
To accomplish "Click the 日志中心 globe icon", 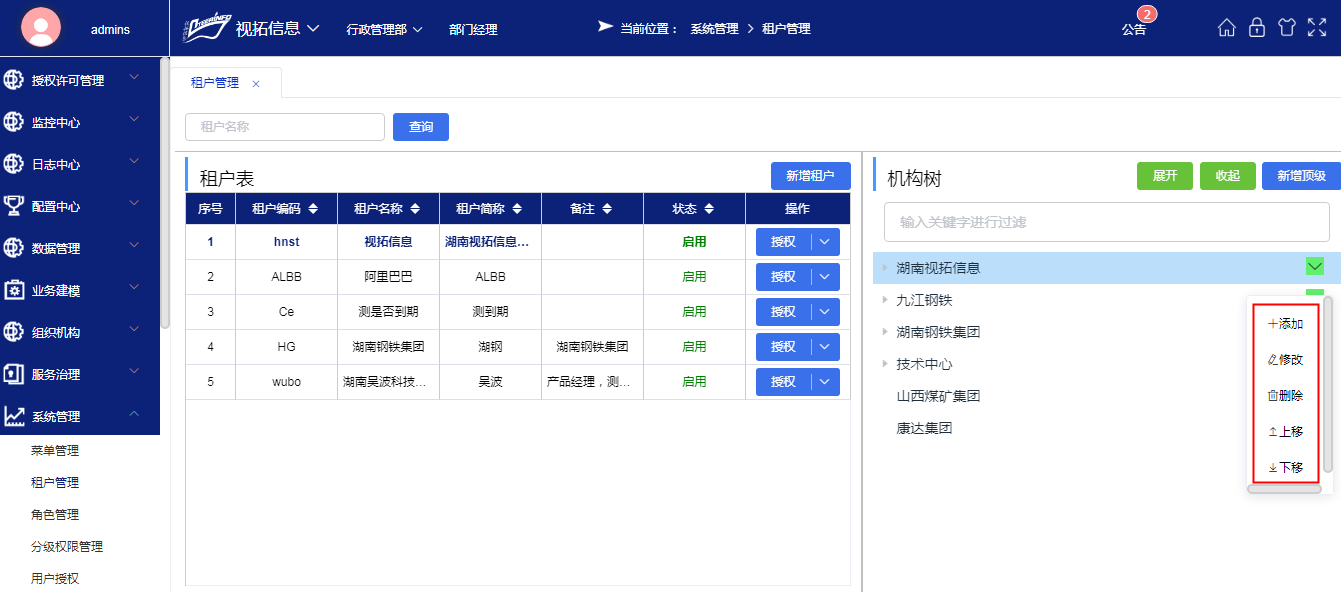I will click(x=14, y=164).
